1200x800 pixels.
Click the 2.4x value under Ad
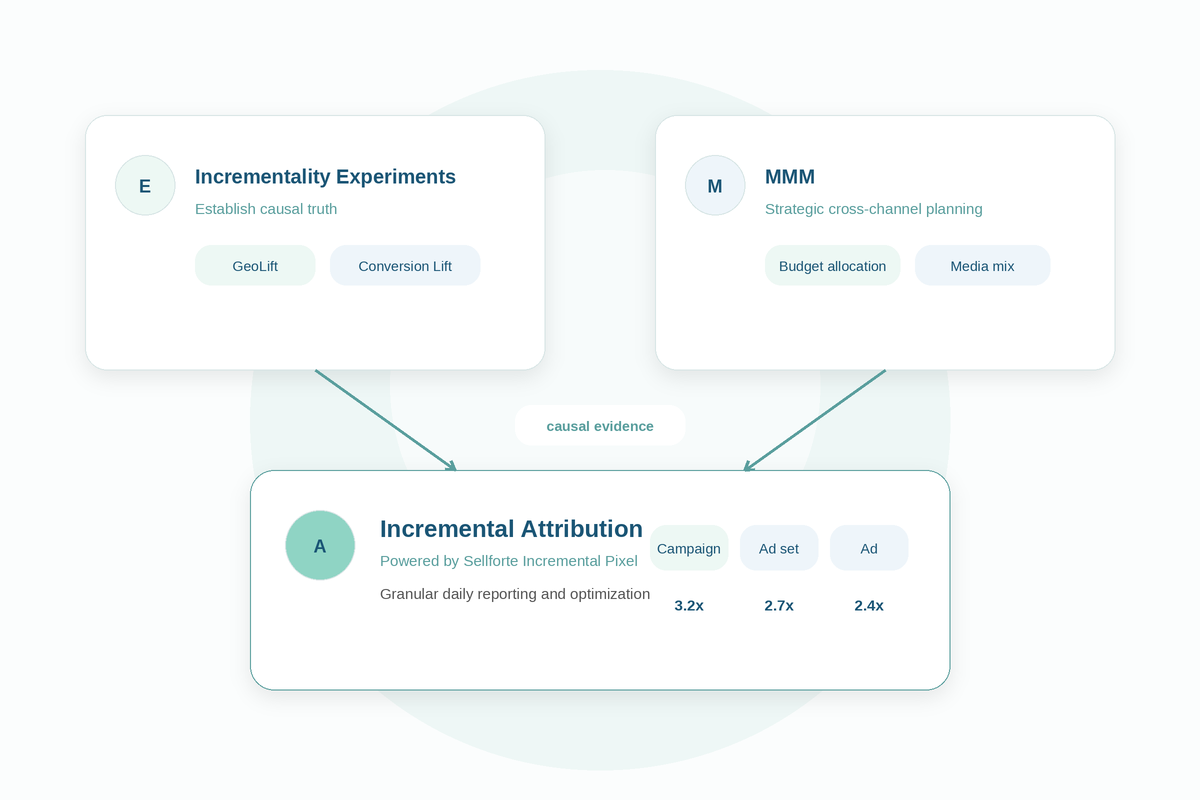[x=869, y=605]
